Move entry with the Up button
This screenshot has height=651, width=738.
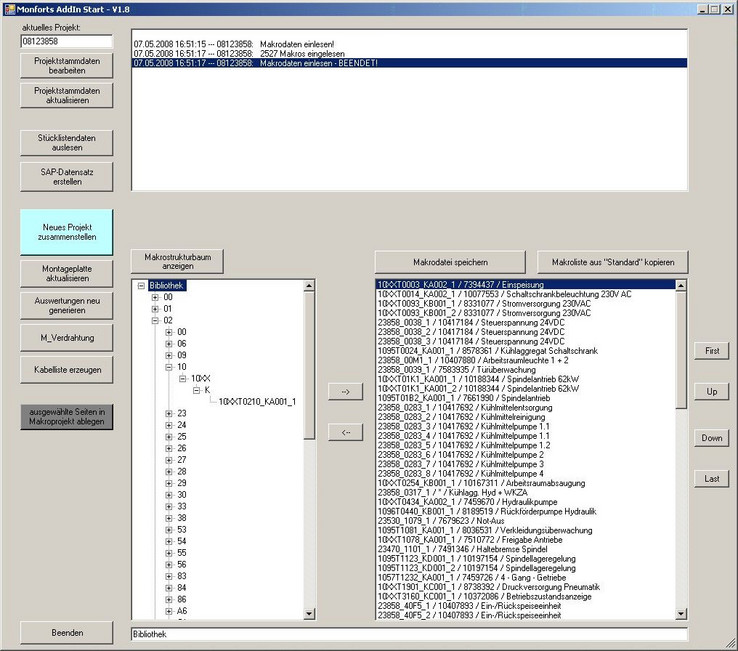coord(712,392)
